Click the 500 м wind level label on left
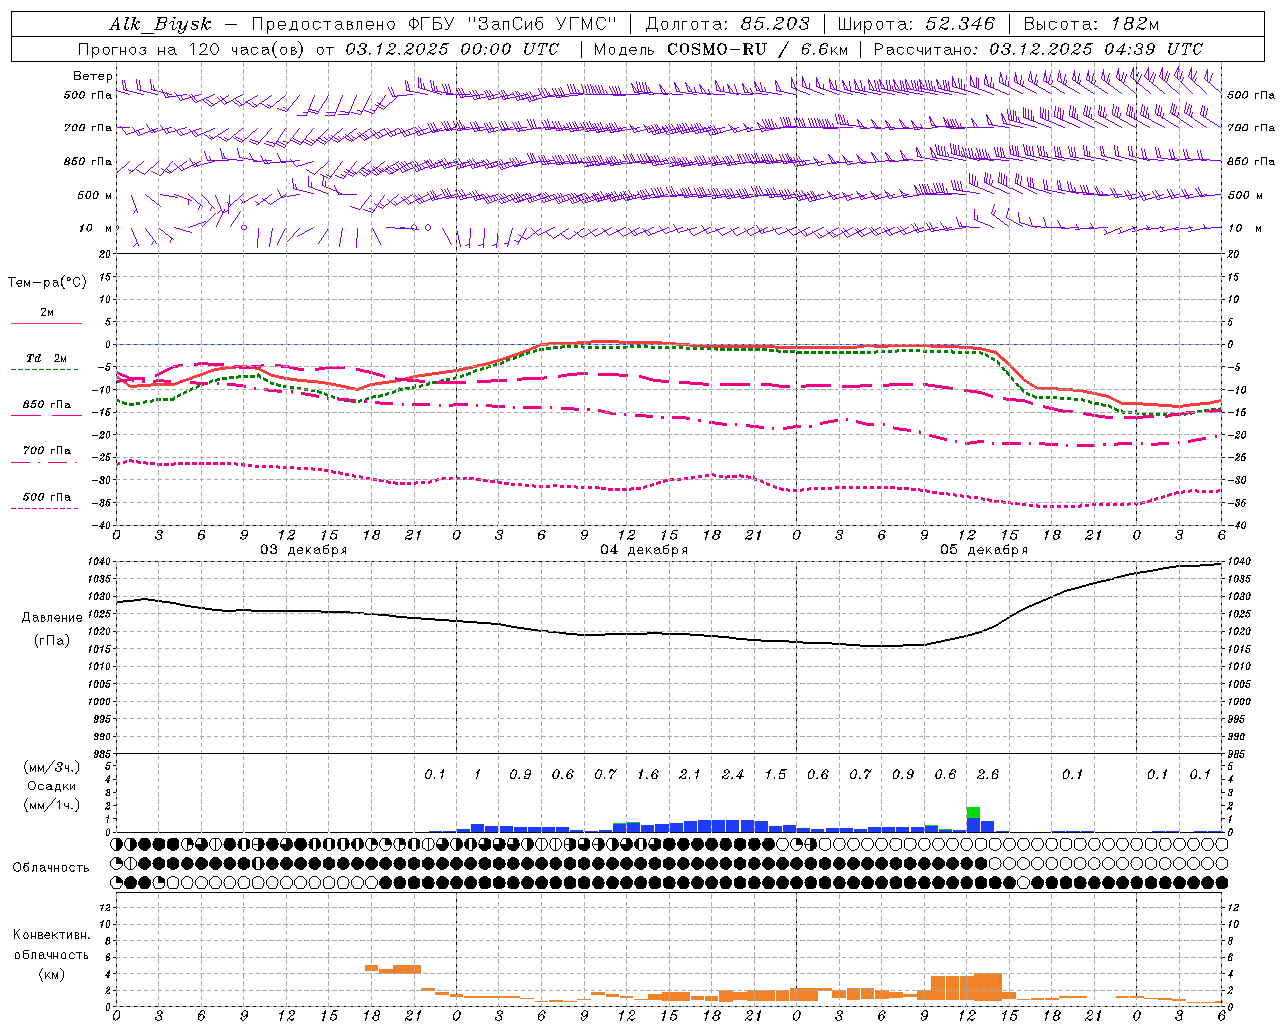The height and width of the screenshot is (1024, 1280). (x=95, y=195)
